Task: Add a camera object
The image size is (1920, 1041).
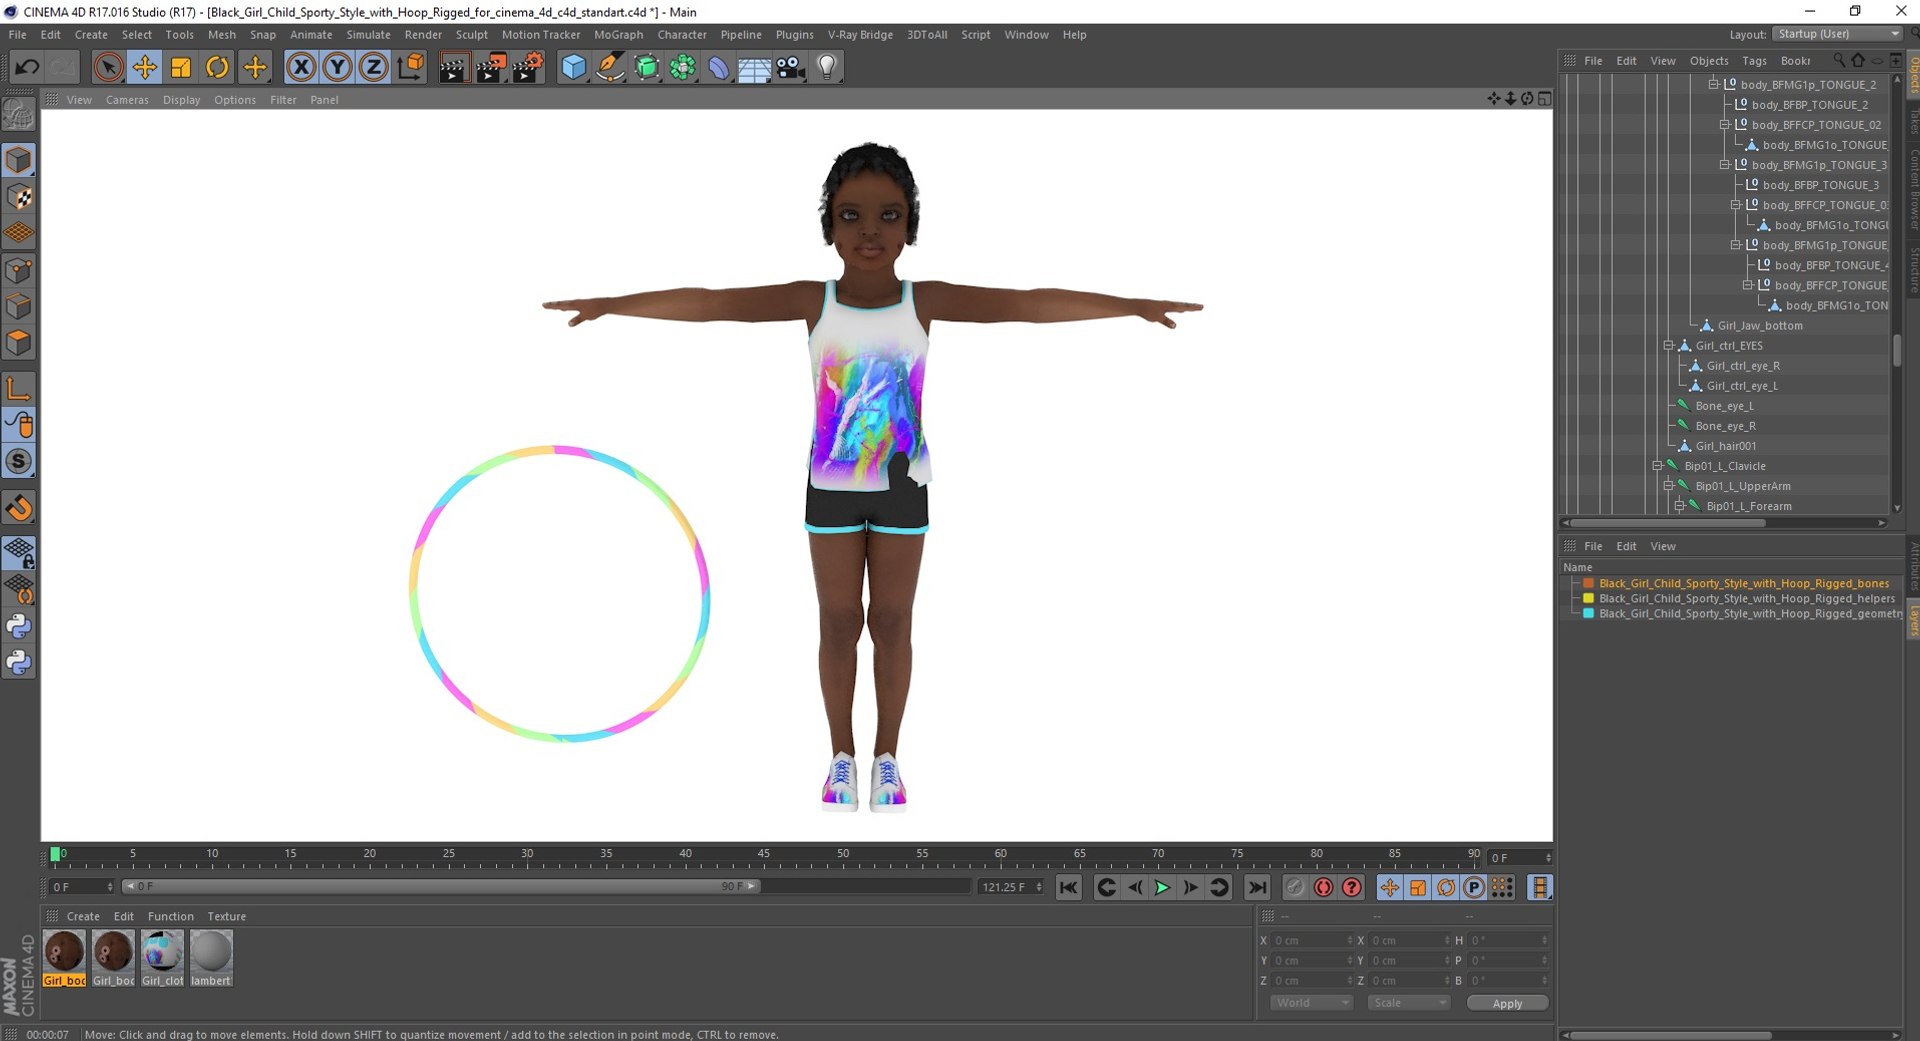Action: coord(791,67)
